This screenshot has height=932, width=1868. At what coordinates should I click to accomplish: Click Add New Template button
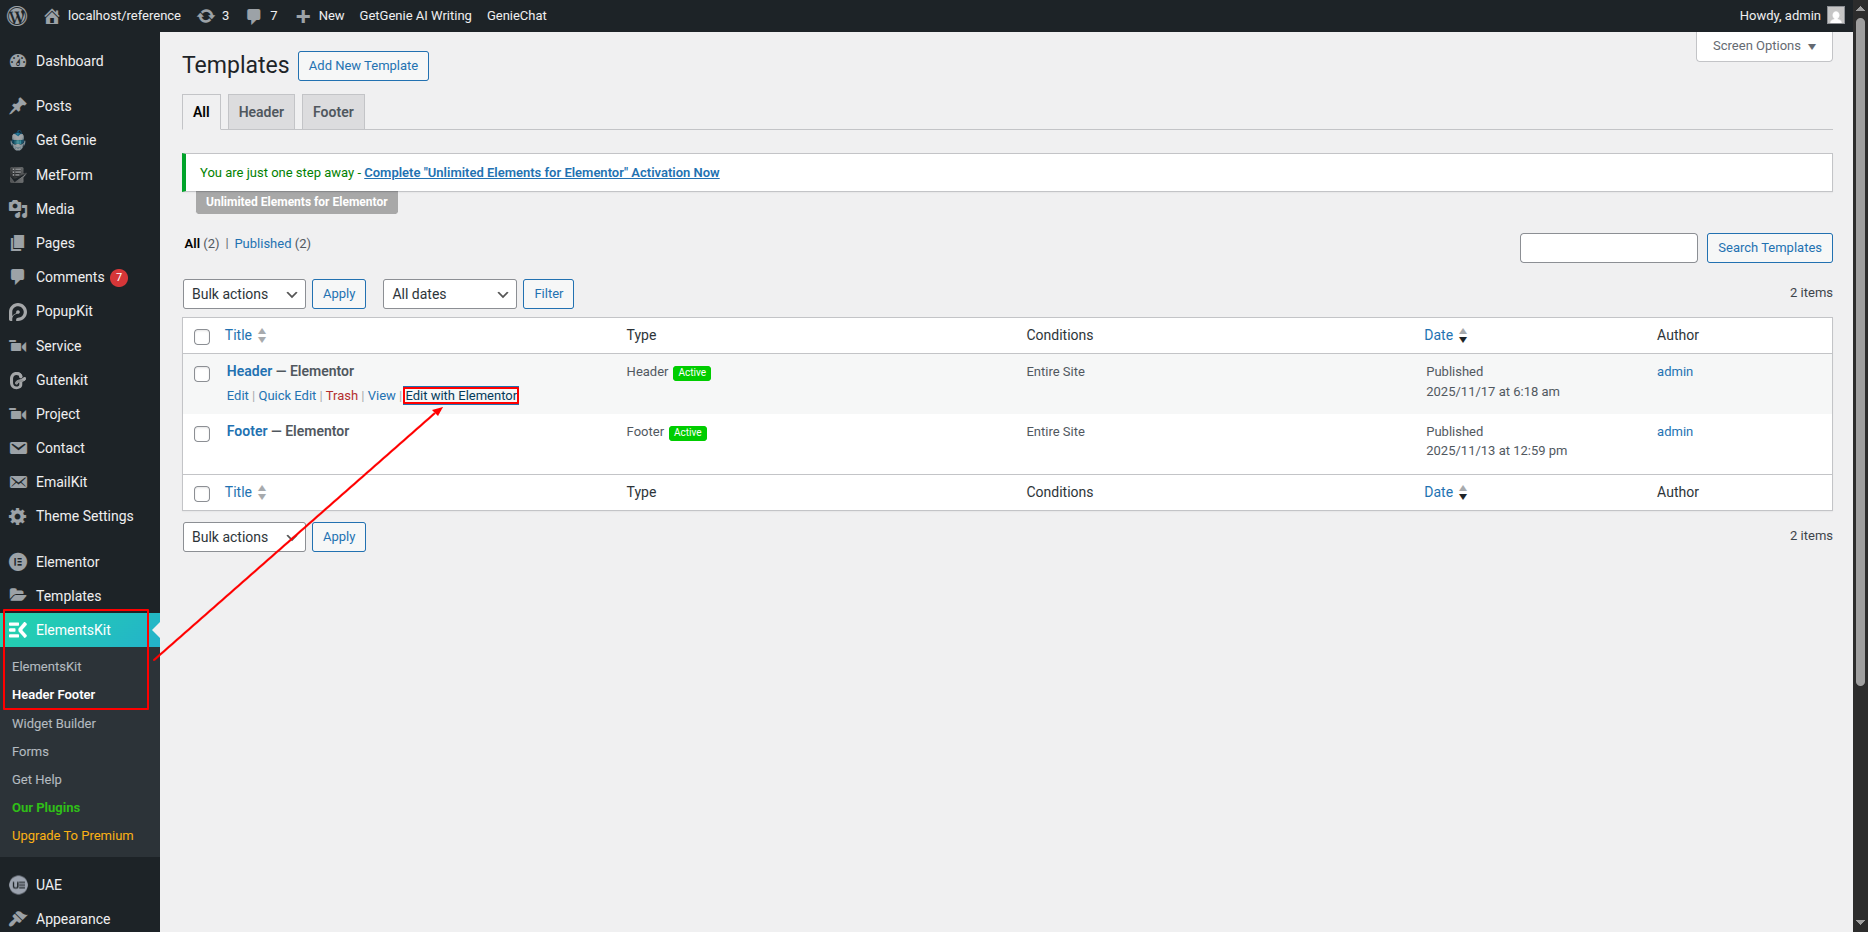pos(363,66)
